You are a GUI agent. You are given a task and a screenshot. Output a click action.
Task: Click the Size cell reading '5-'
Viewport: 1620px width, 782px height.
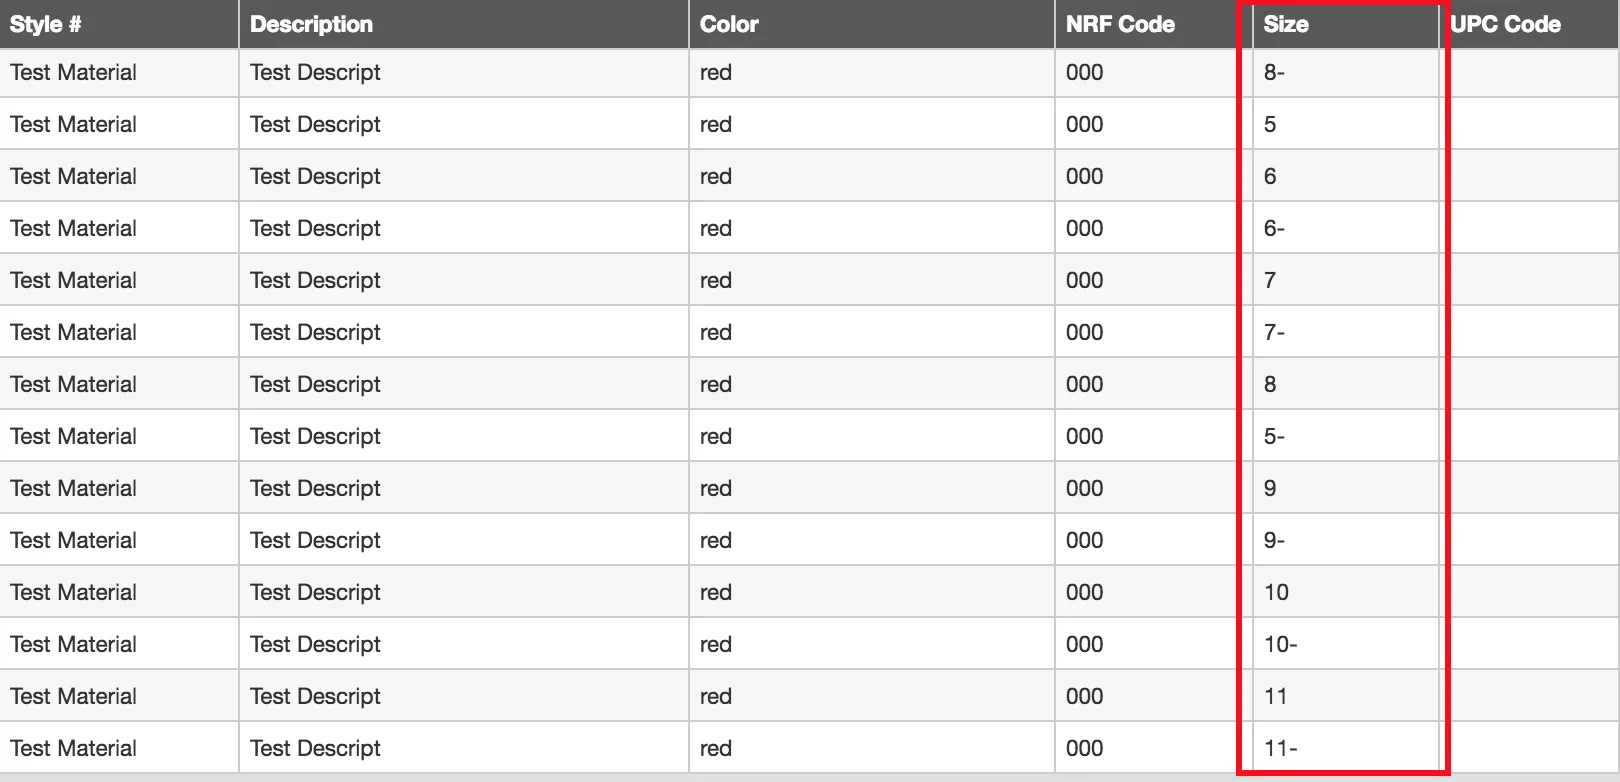click(1274, 436)
